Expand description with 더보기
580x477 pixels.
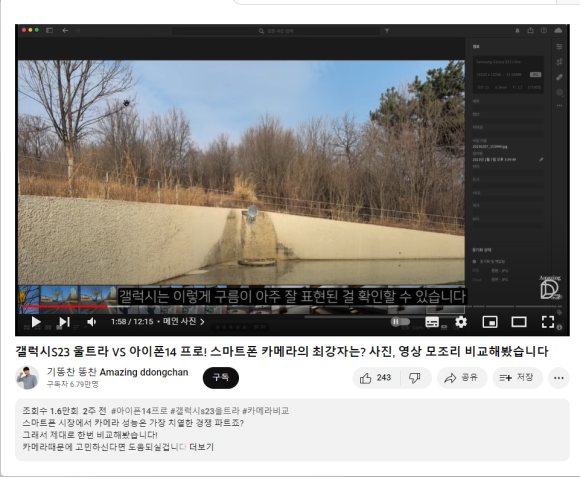coord(202,447)
